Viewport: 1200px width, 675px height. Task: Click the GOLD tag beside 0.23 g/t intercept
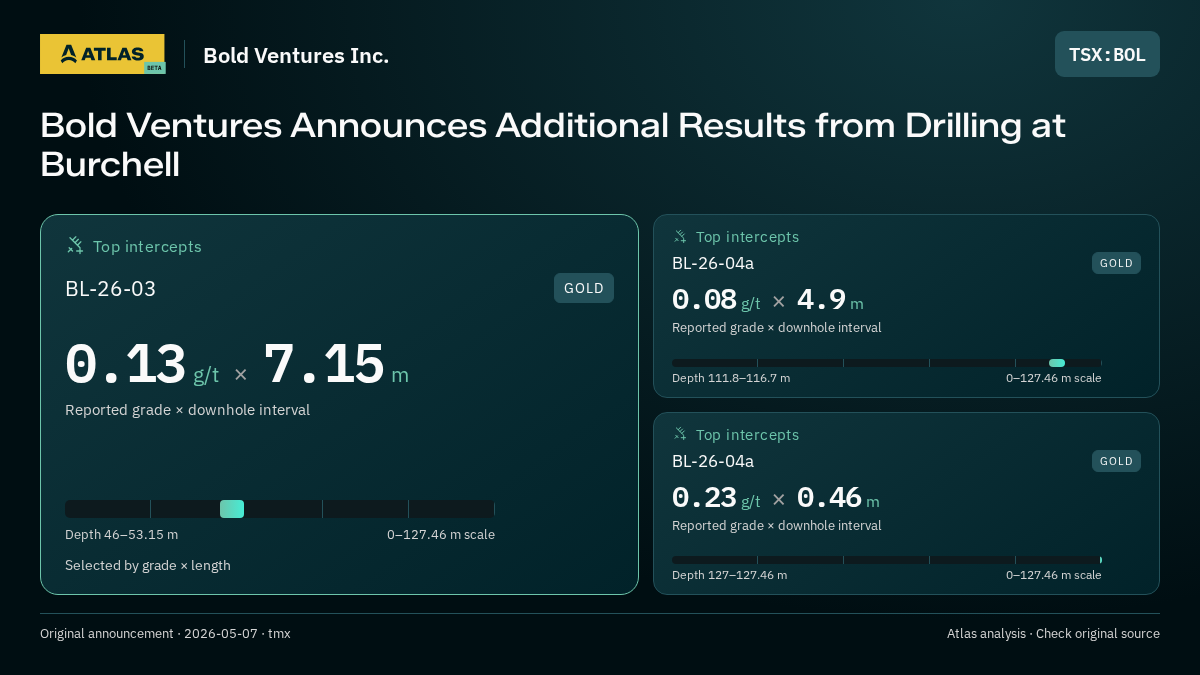[x=1116, y=461]
